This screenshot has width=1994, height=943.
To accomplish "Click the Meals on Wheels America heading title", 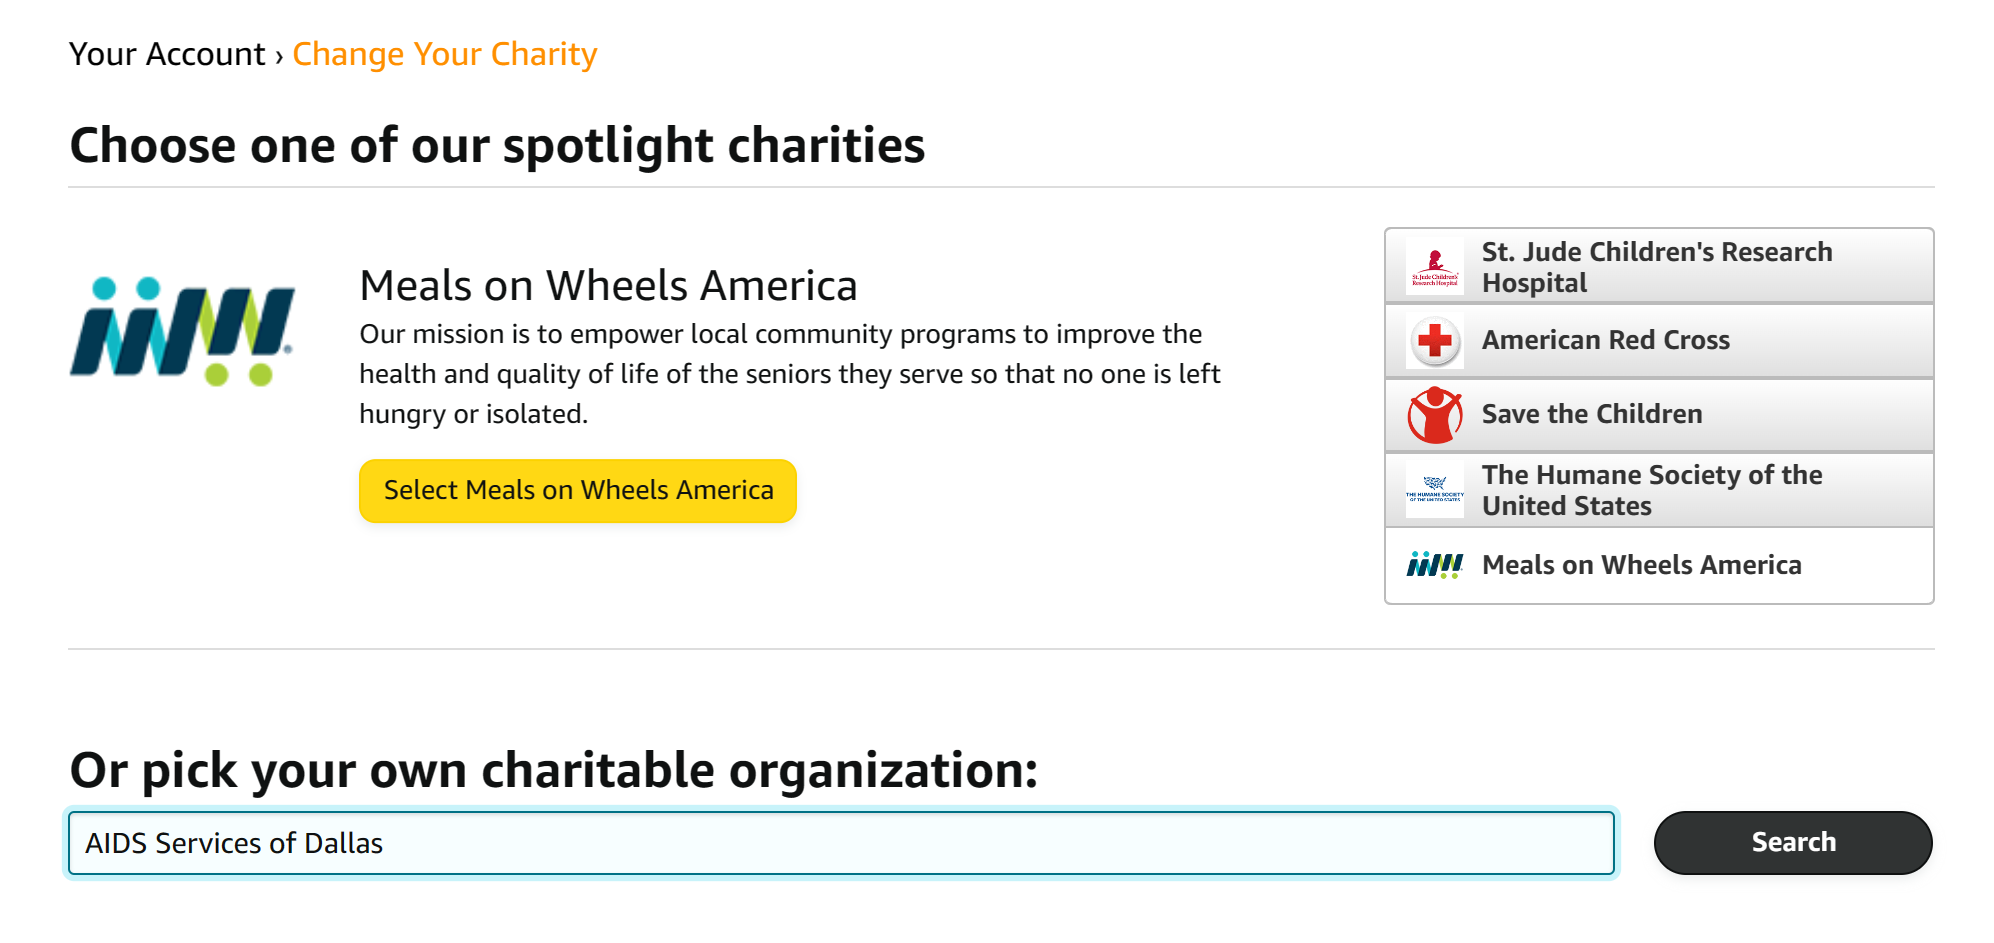I will 608,286.
